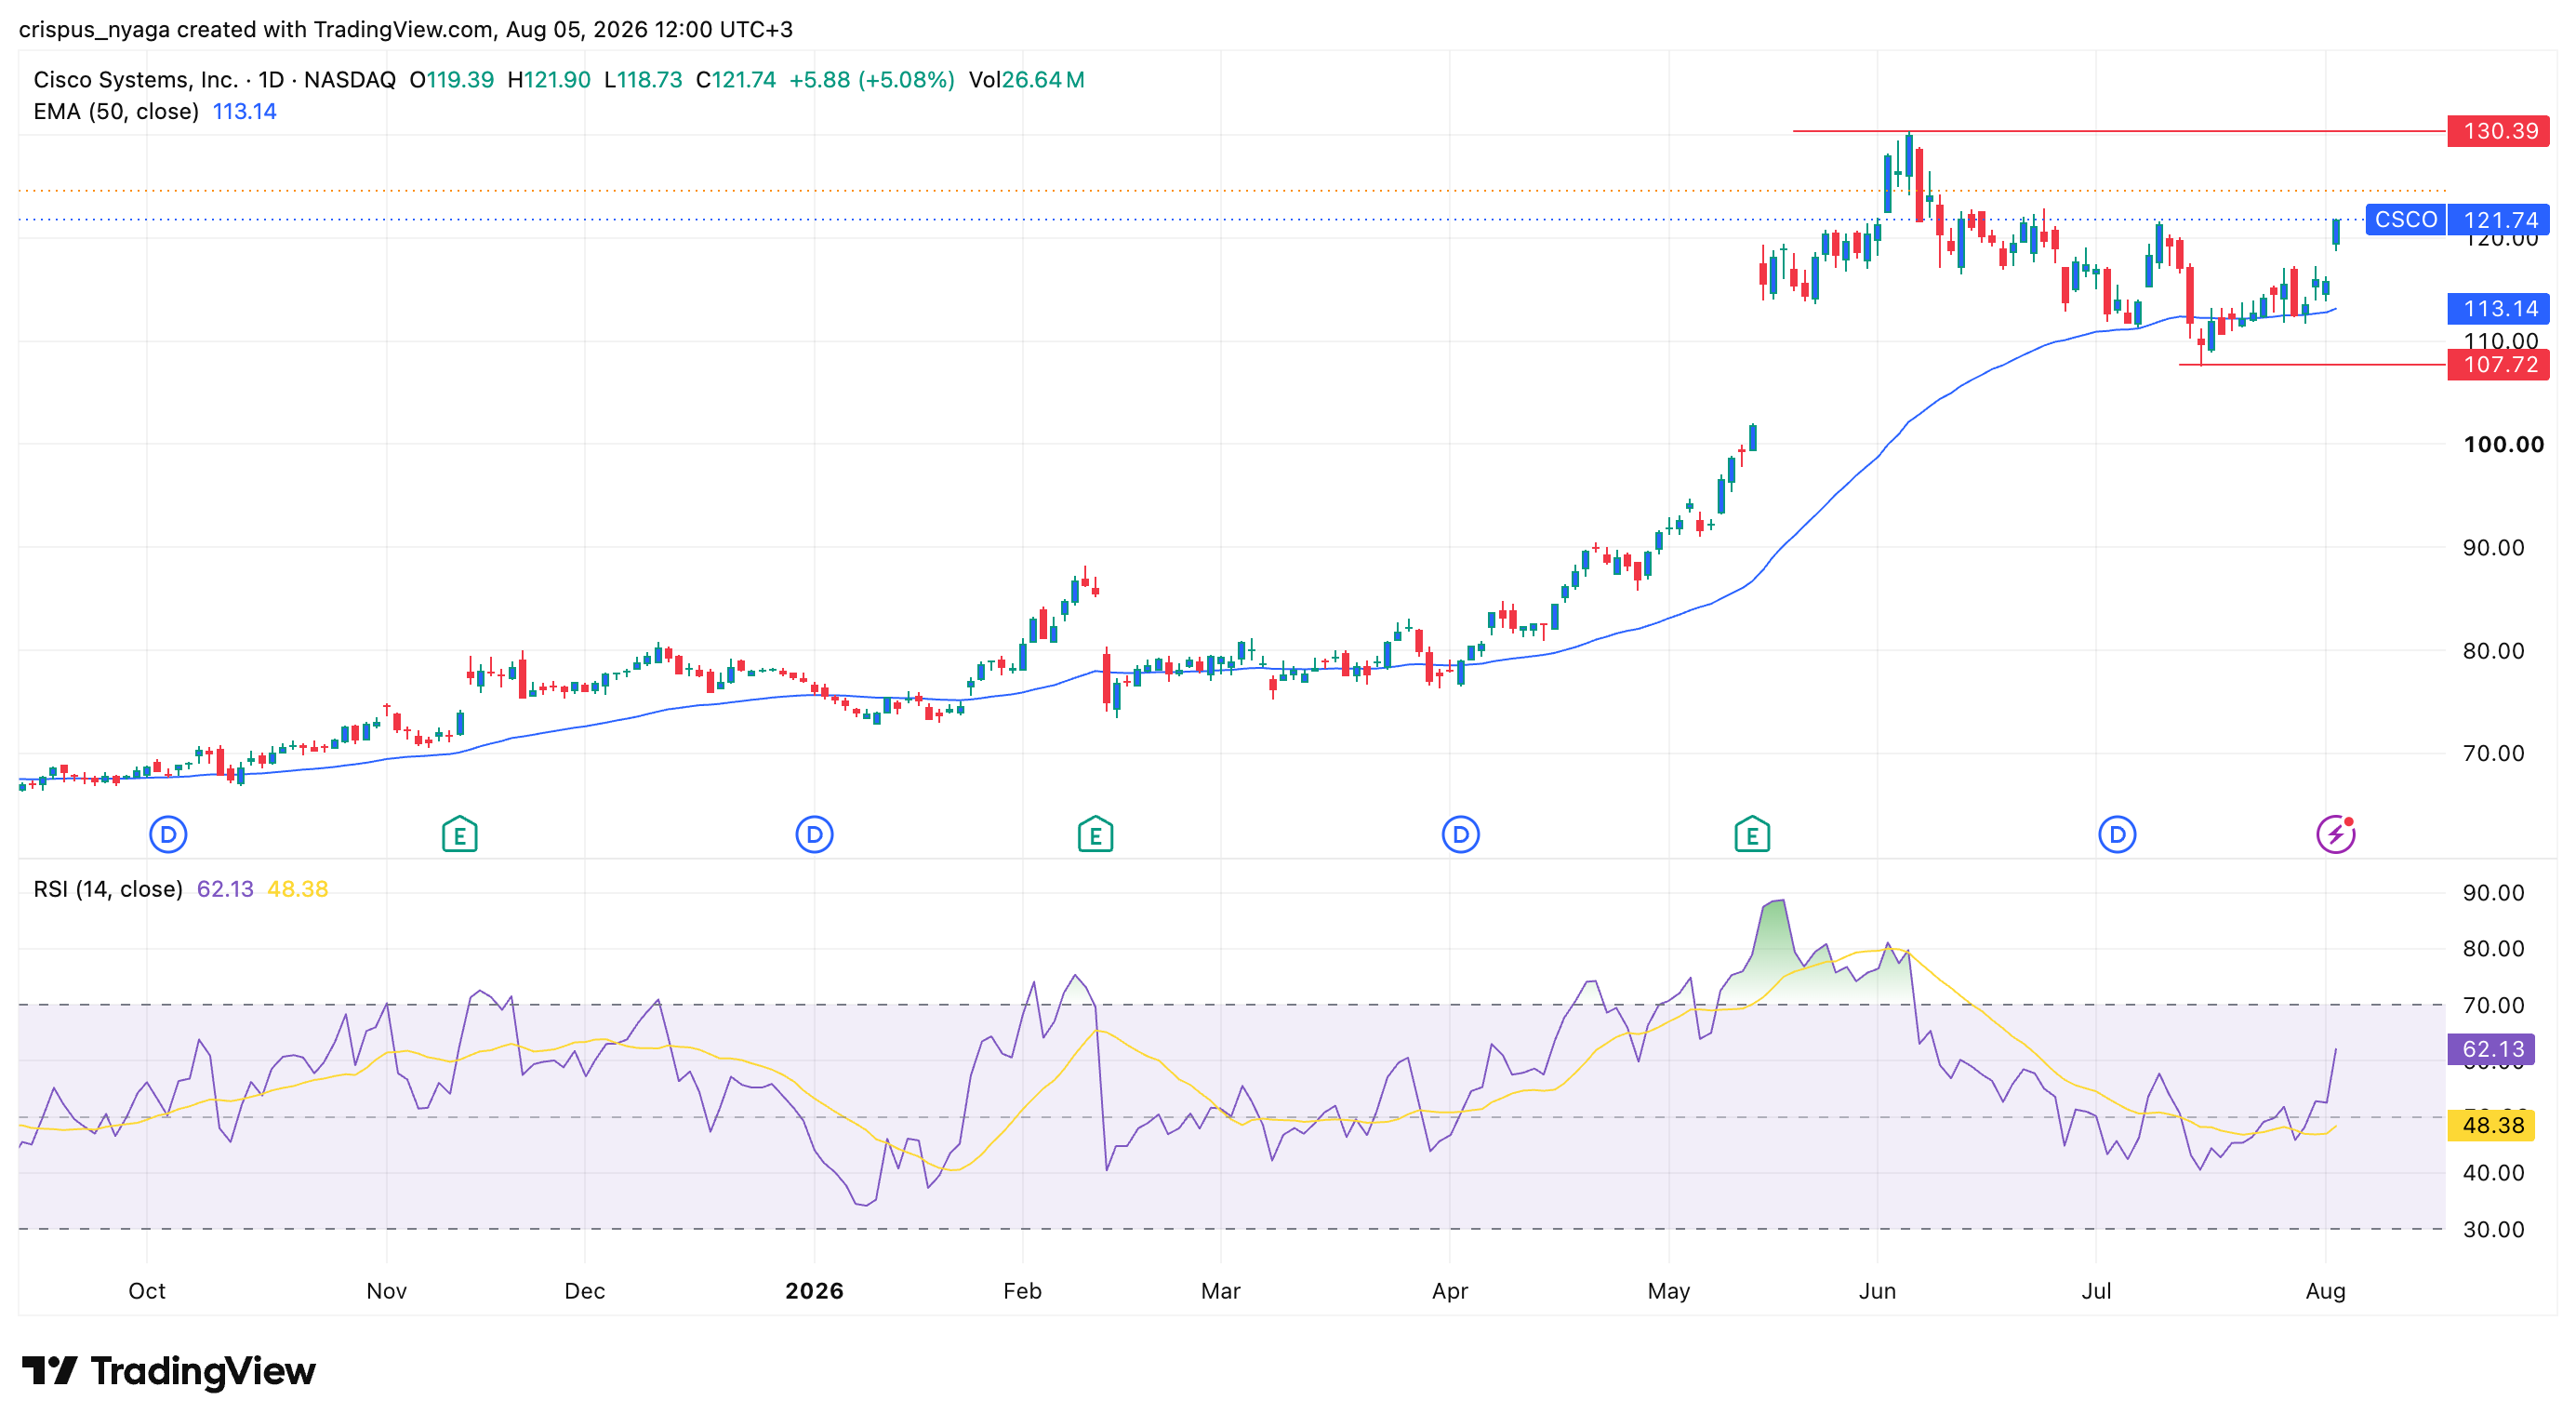Image resolution: width=2576 pixels, height=1427 pixels.
Task: Open the earnings marker in November
Action: tap(459, 834)
